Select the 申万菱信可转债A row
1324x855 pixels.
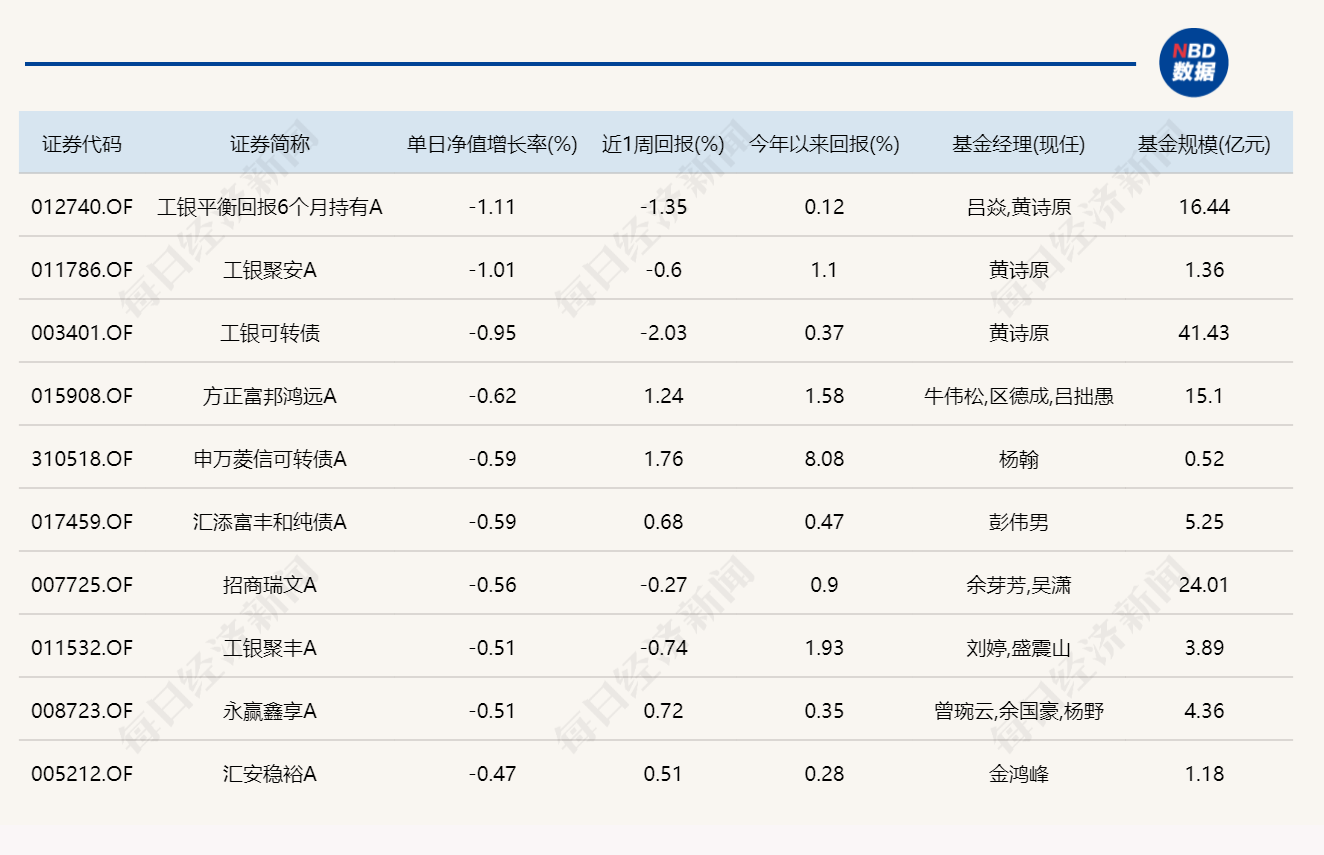[270, 458]
